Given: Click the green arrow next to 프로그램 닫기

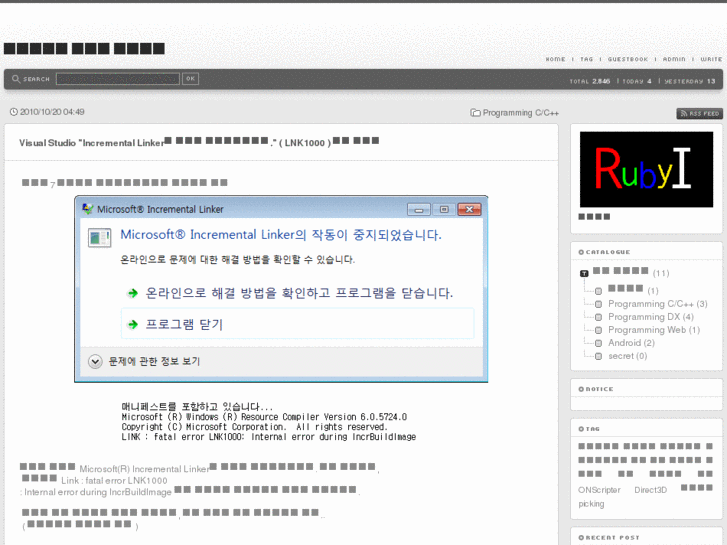Looking at the screenshot, I should (133, 324).
